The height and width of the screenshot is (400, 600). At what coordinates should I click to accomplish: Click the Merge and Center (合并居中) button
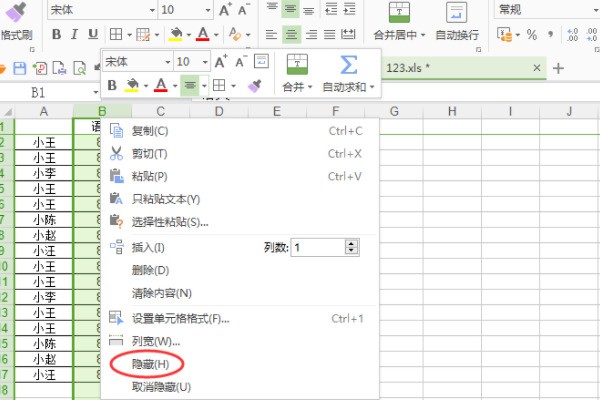[x=399, y=21]
